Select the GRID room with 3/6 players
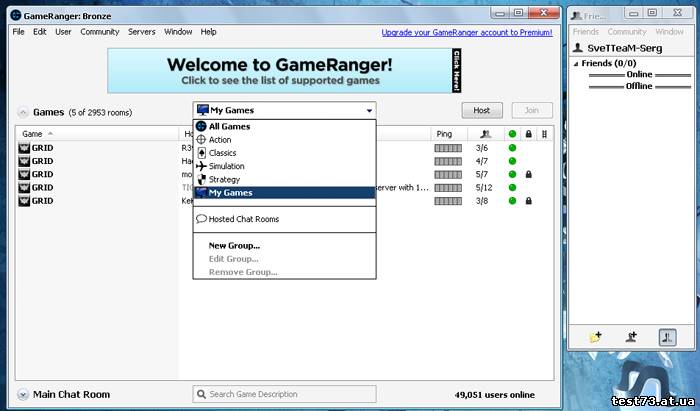This screenshot has height=411, width=700. pyautogui.click(x=284, y=148)
